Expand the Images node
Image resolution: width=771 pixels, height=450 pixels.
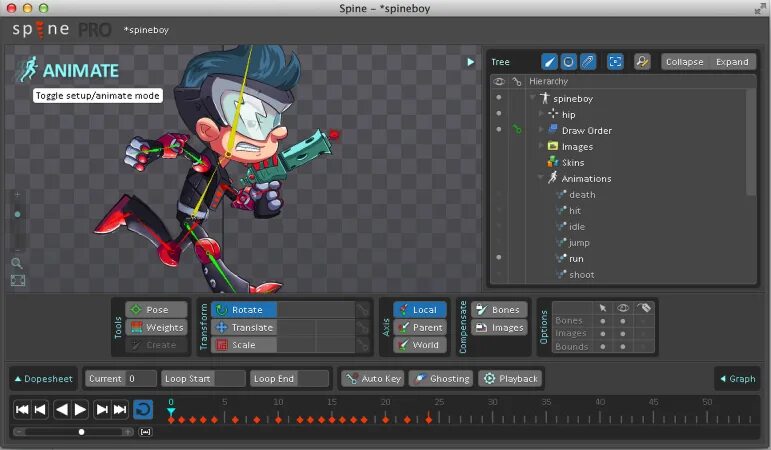[x=541, y=146]
